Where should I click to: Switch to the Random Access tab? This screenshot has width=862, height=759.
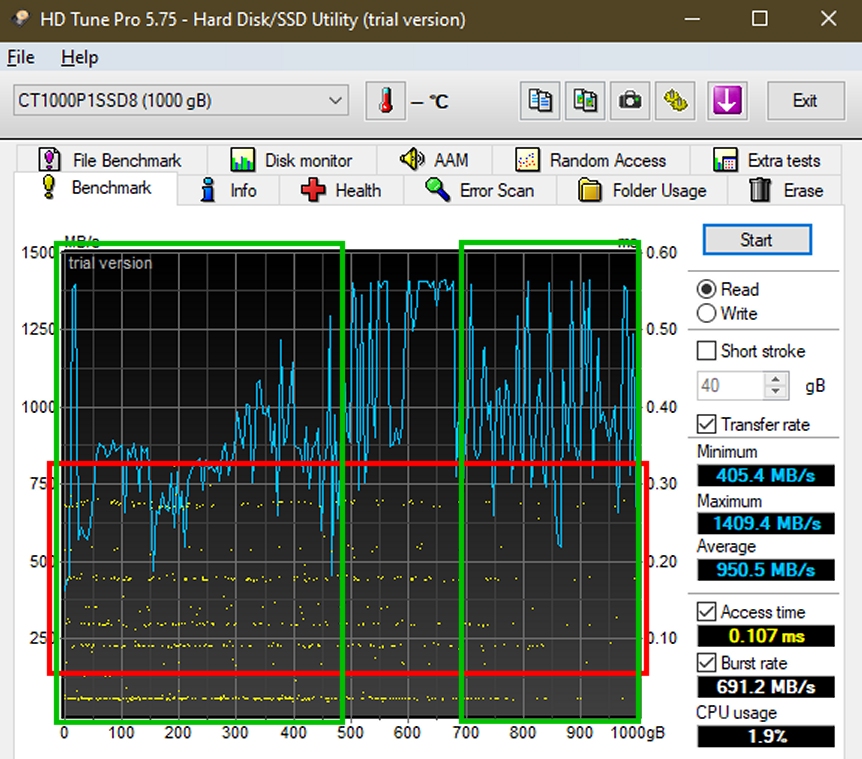pos(591,160)
